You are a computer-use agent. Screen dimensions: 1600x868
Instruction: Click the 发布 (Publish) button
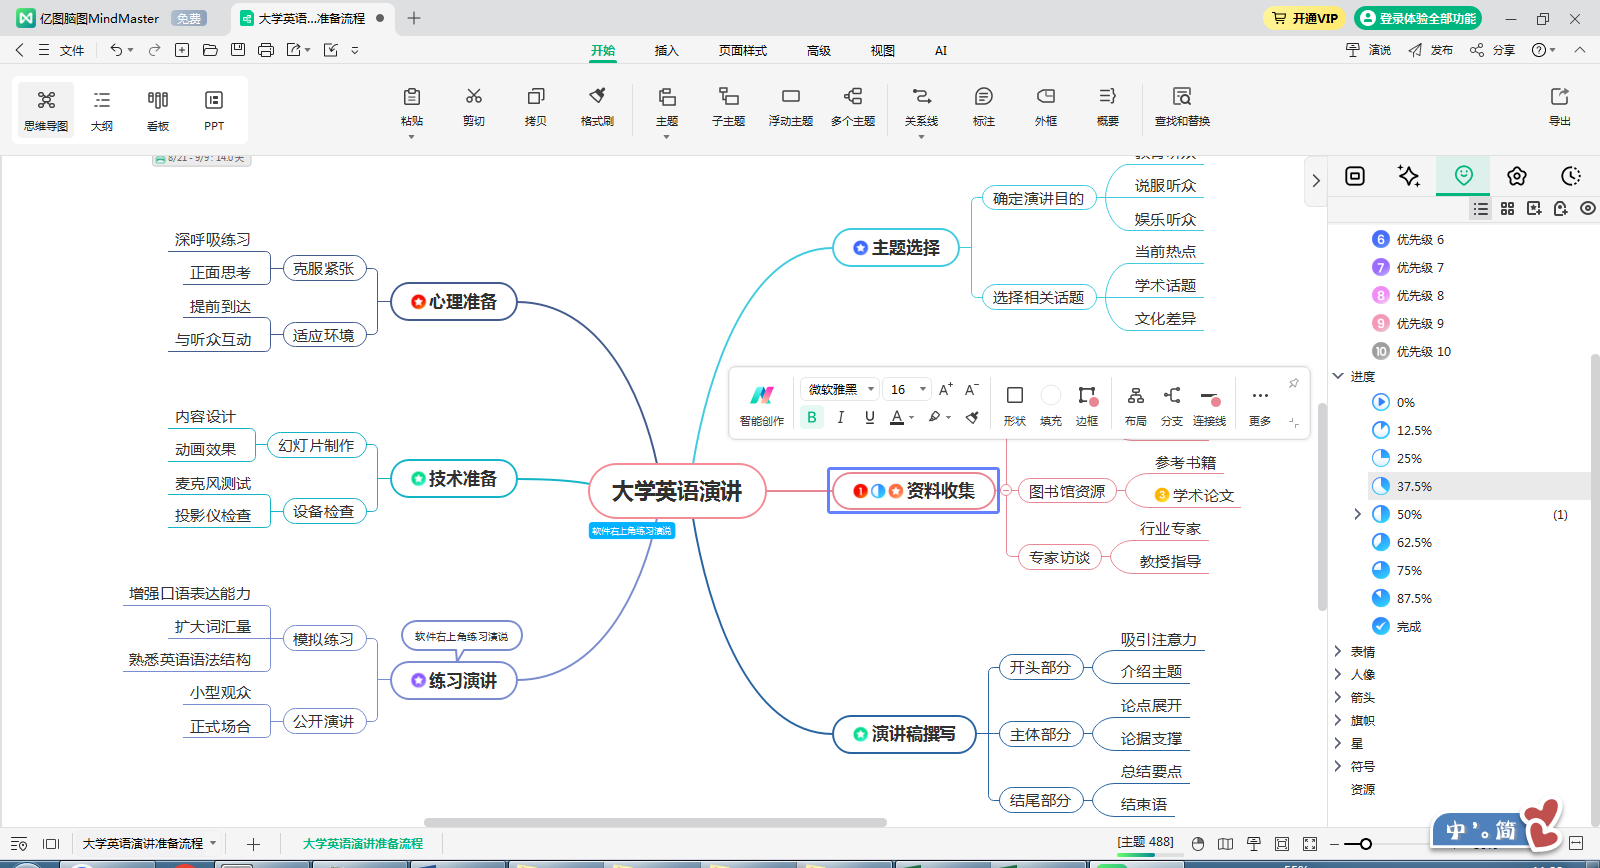pos(1431,50)
